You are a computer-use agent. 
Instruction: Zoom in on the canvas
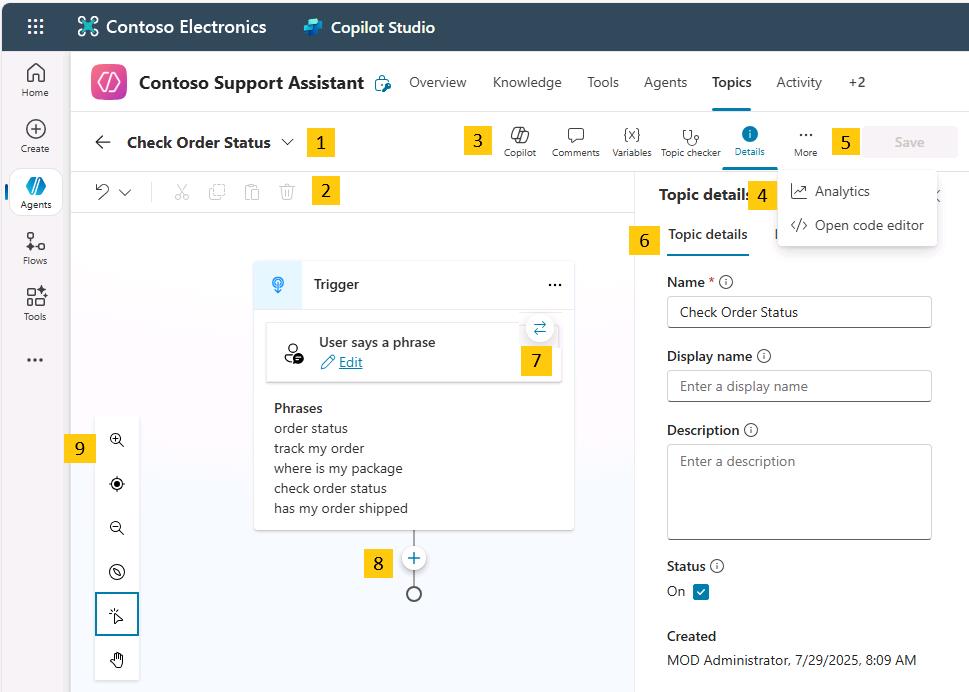click(117, 440)
